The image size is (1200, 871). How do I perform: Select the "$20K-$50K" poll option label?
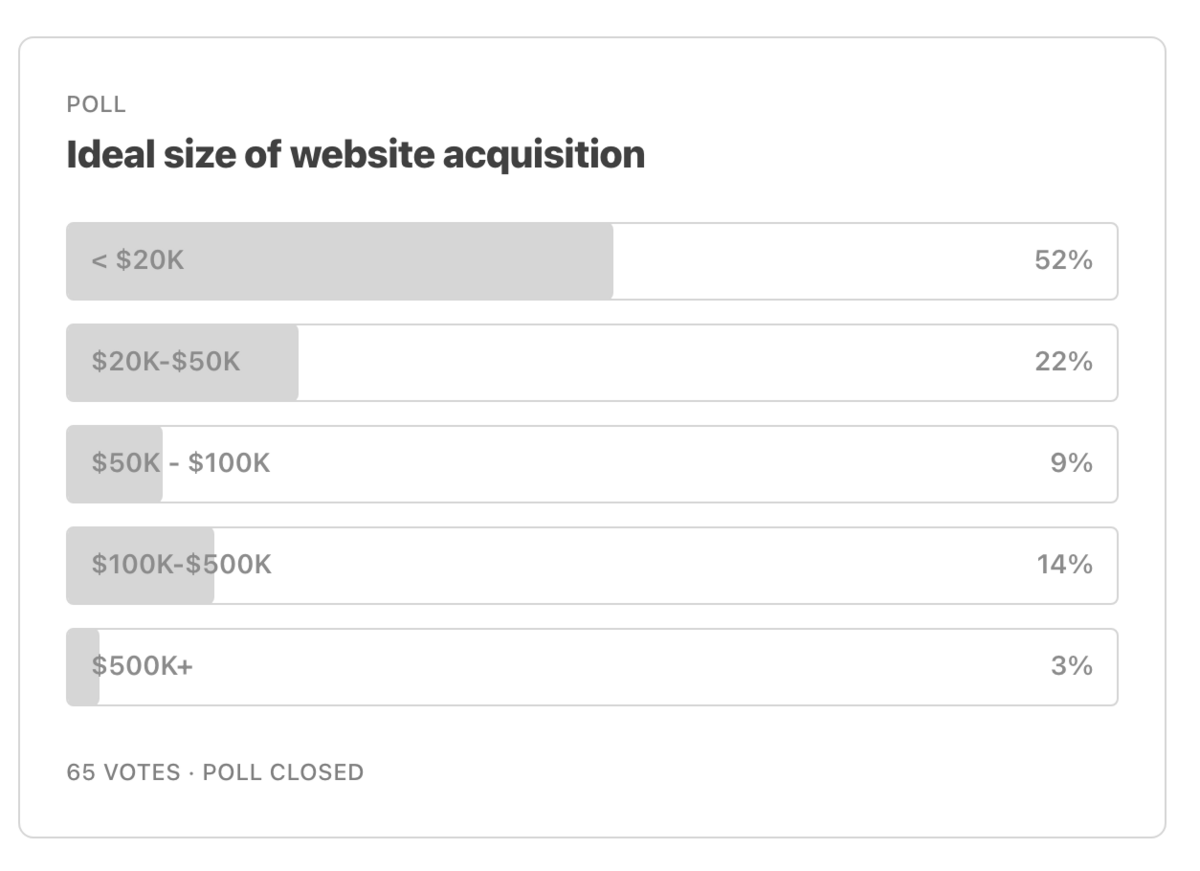(166, 362)
